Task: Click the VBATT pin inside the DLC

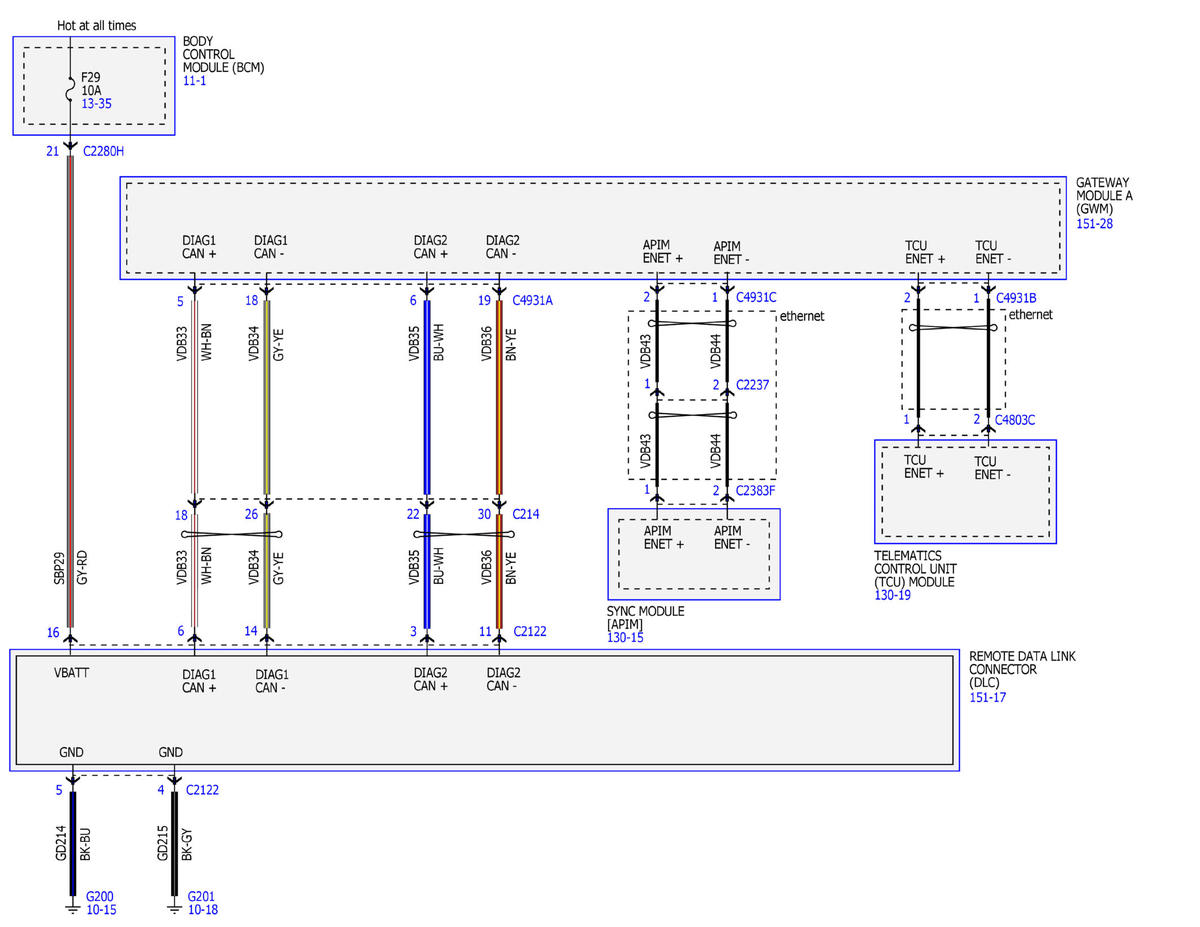Action: point(71,673)
